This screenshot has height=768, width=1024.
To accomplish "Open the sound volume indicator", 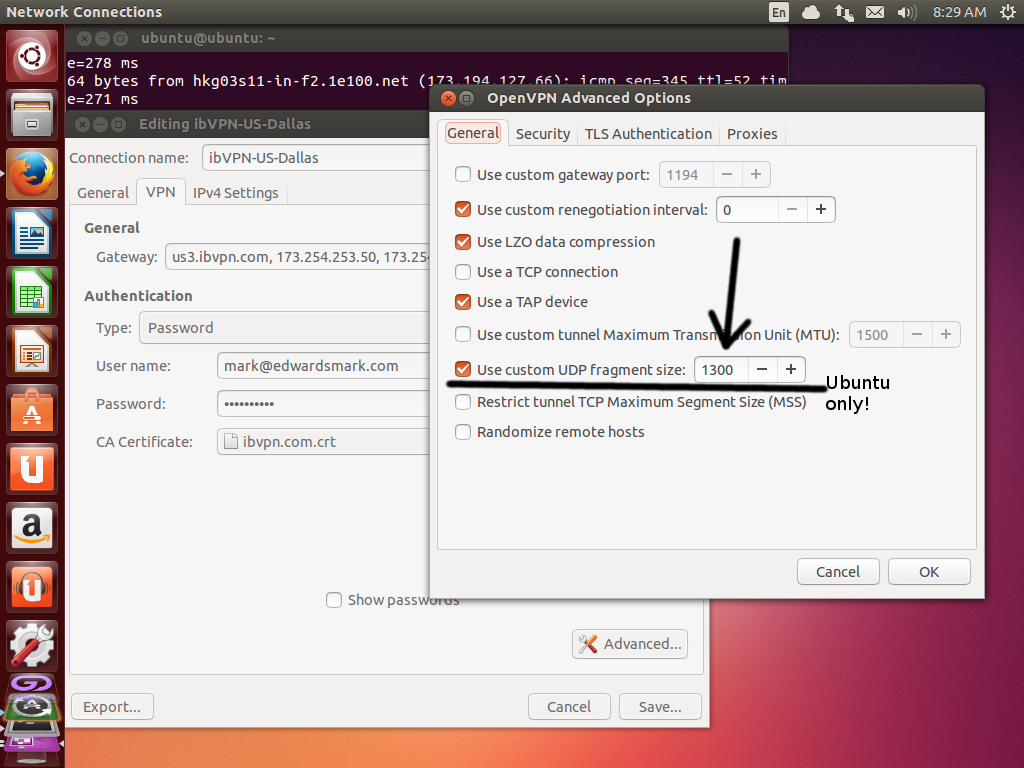I will tap(906, 12).
